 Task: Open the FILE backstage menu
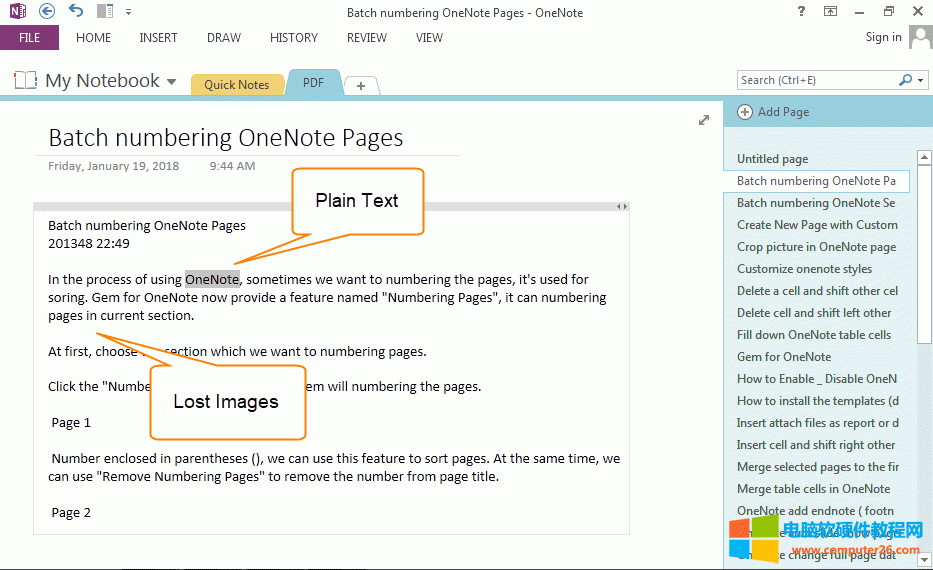coord(29,38)
